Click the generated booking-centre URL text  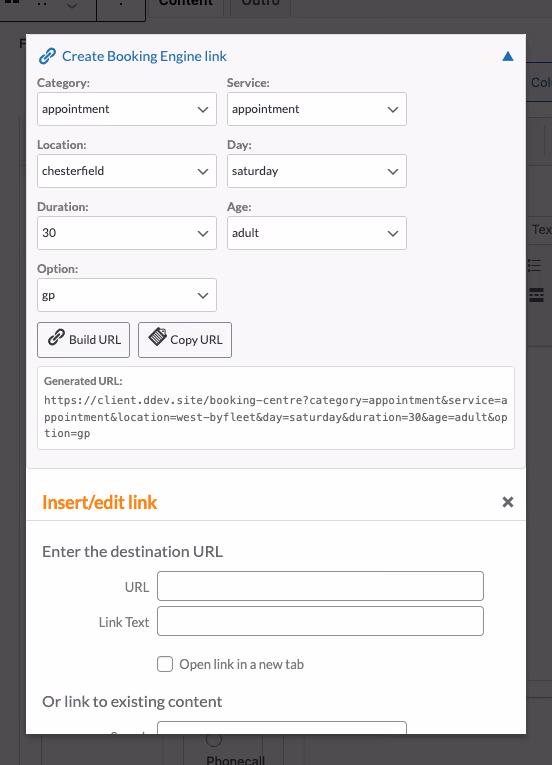276,417
